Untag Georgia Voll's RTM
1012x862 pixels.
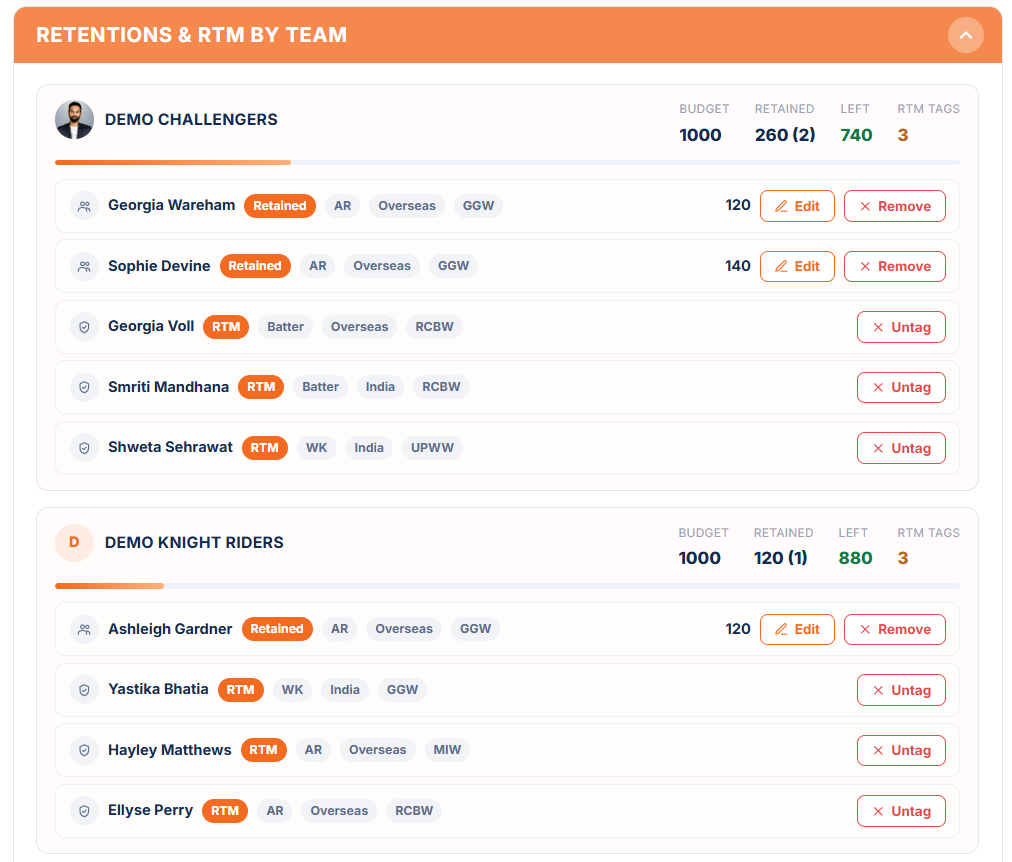[901, 327]
